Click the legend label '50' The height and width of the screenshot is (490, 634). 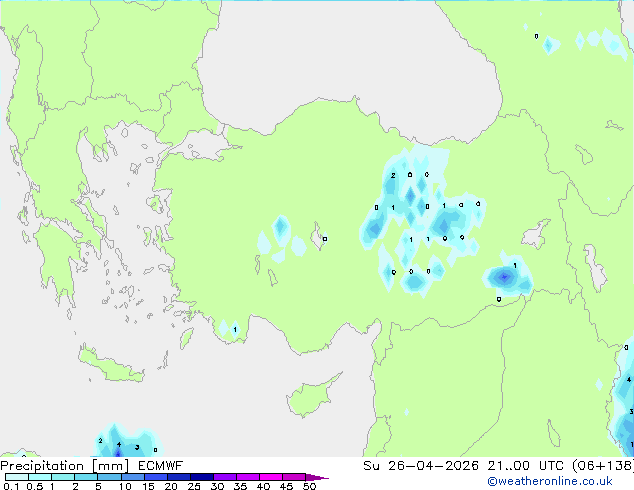(309, 486)
